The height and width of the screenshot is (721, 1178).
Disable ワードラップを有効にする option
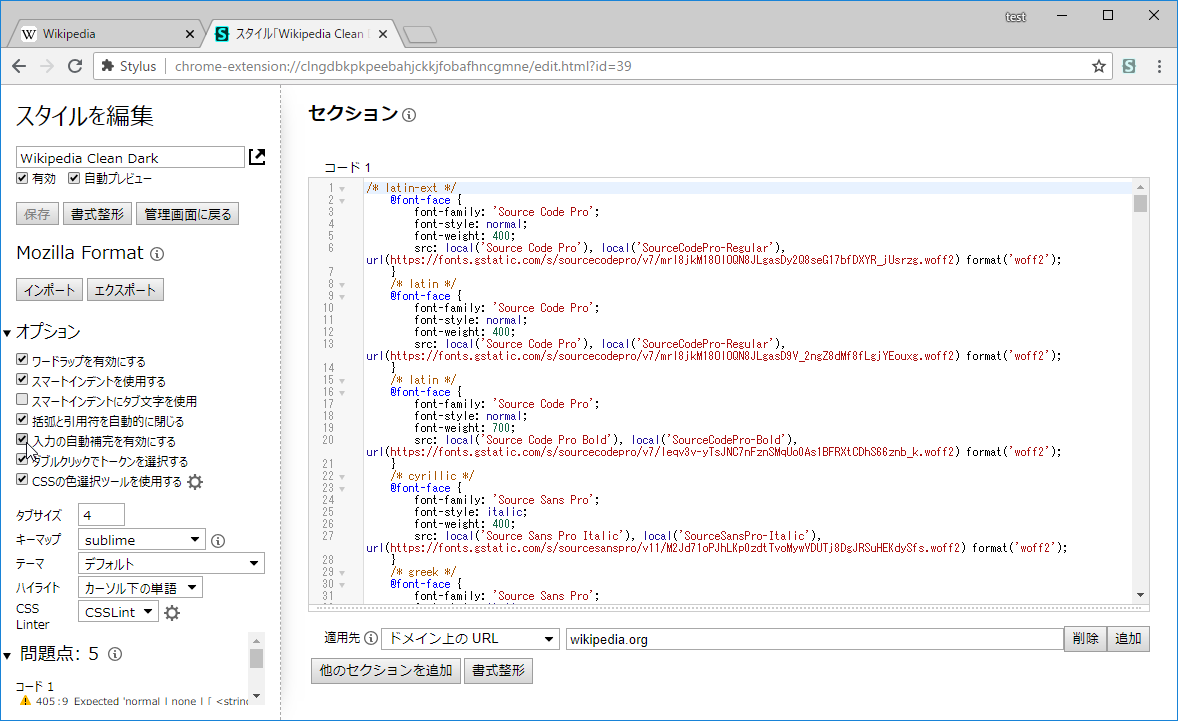[x=22, y=360]
